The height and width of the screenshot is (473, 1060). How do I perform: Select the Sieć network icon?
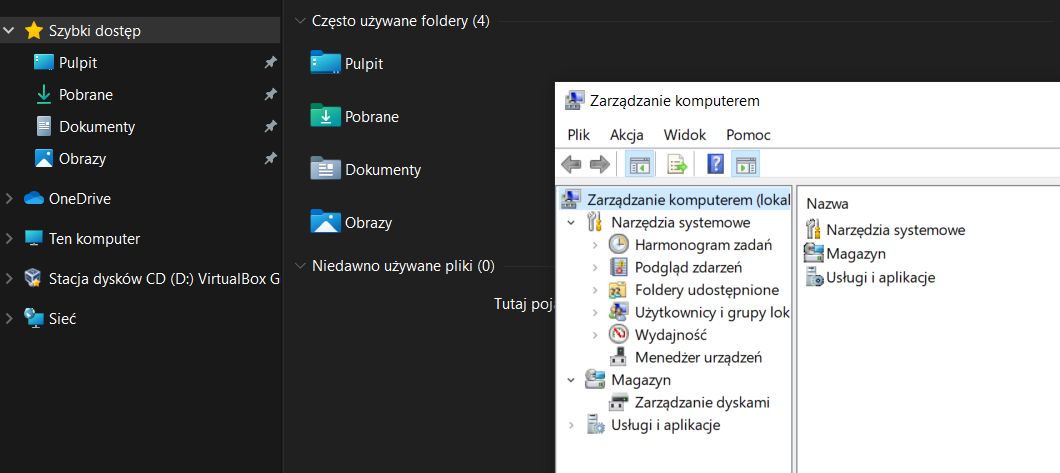coord(34,318)
